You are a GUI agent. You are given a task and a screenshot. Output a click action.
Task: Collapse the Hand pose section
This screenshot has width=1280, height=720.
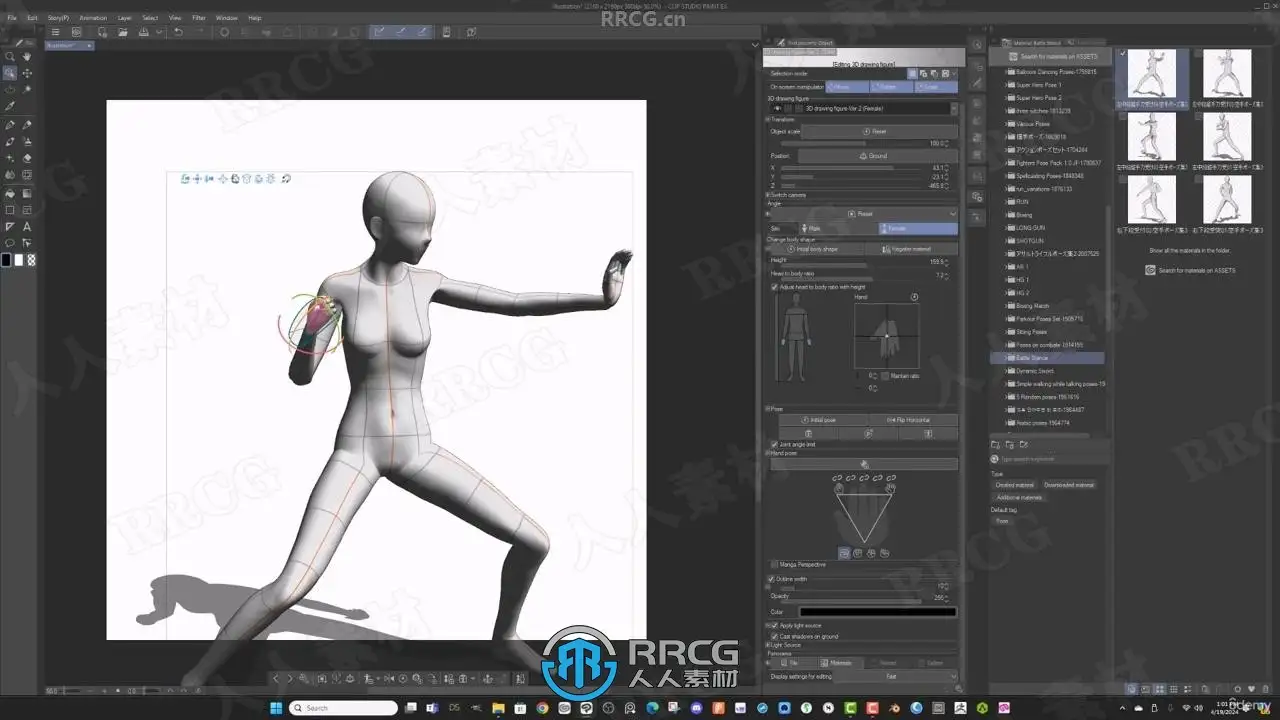coord(768,453)
